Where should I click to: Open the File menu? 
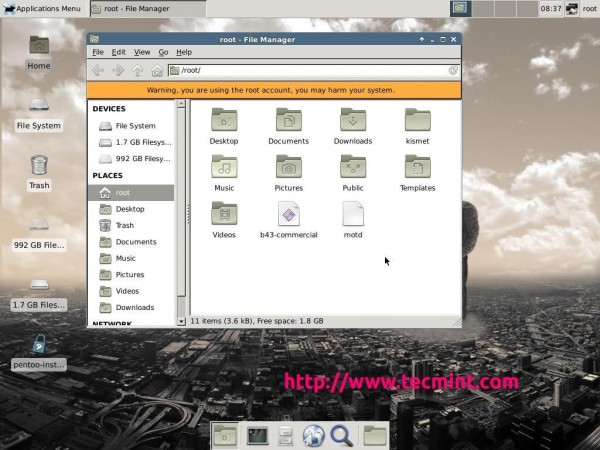98,52
